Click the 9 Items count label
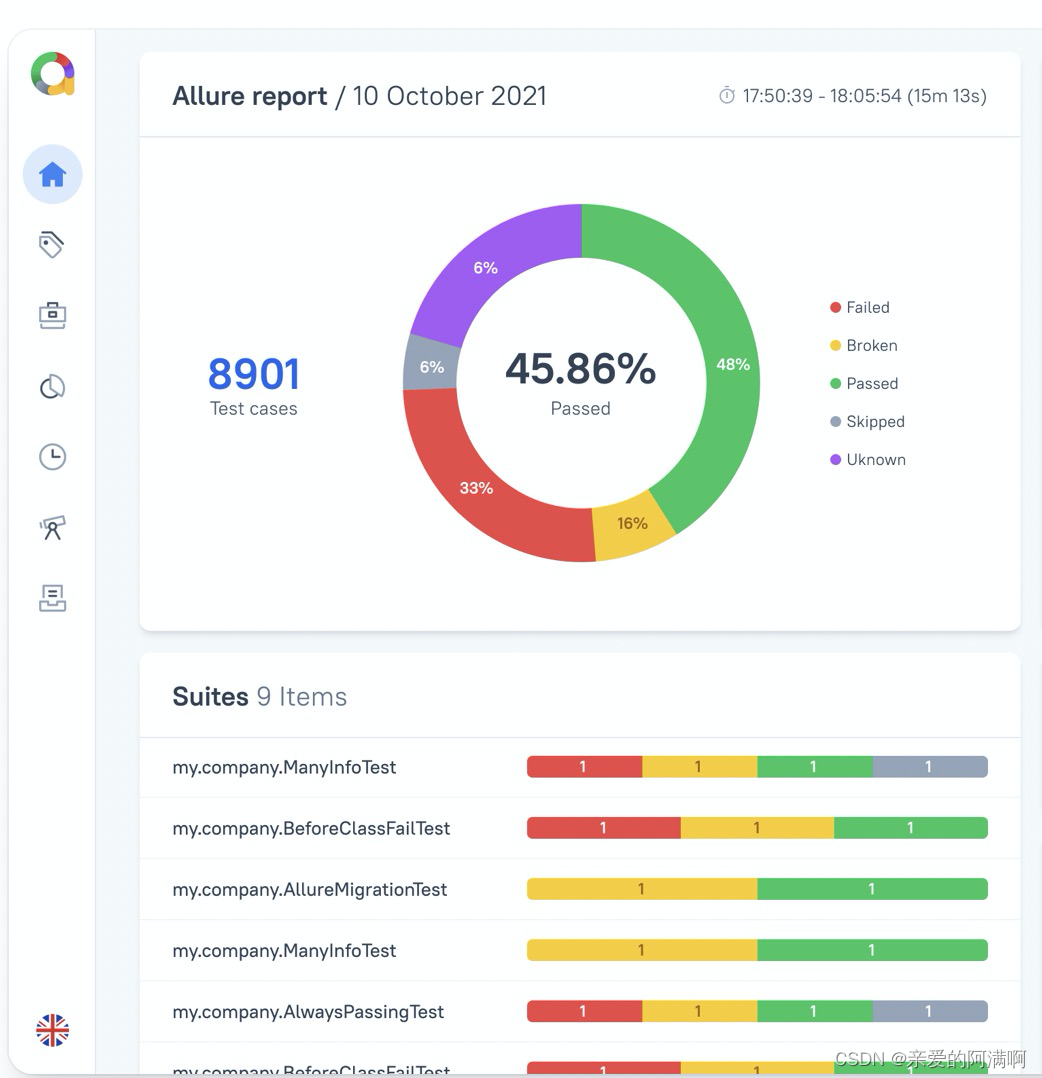Image resolution: width=1042 pixels, height=1078 pixels. coord(302,696)
